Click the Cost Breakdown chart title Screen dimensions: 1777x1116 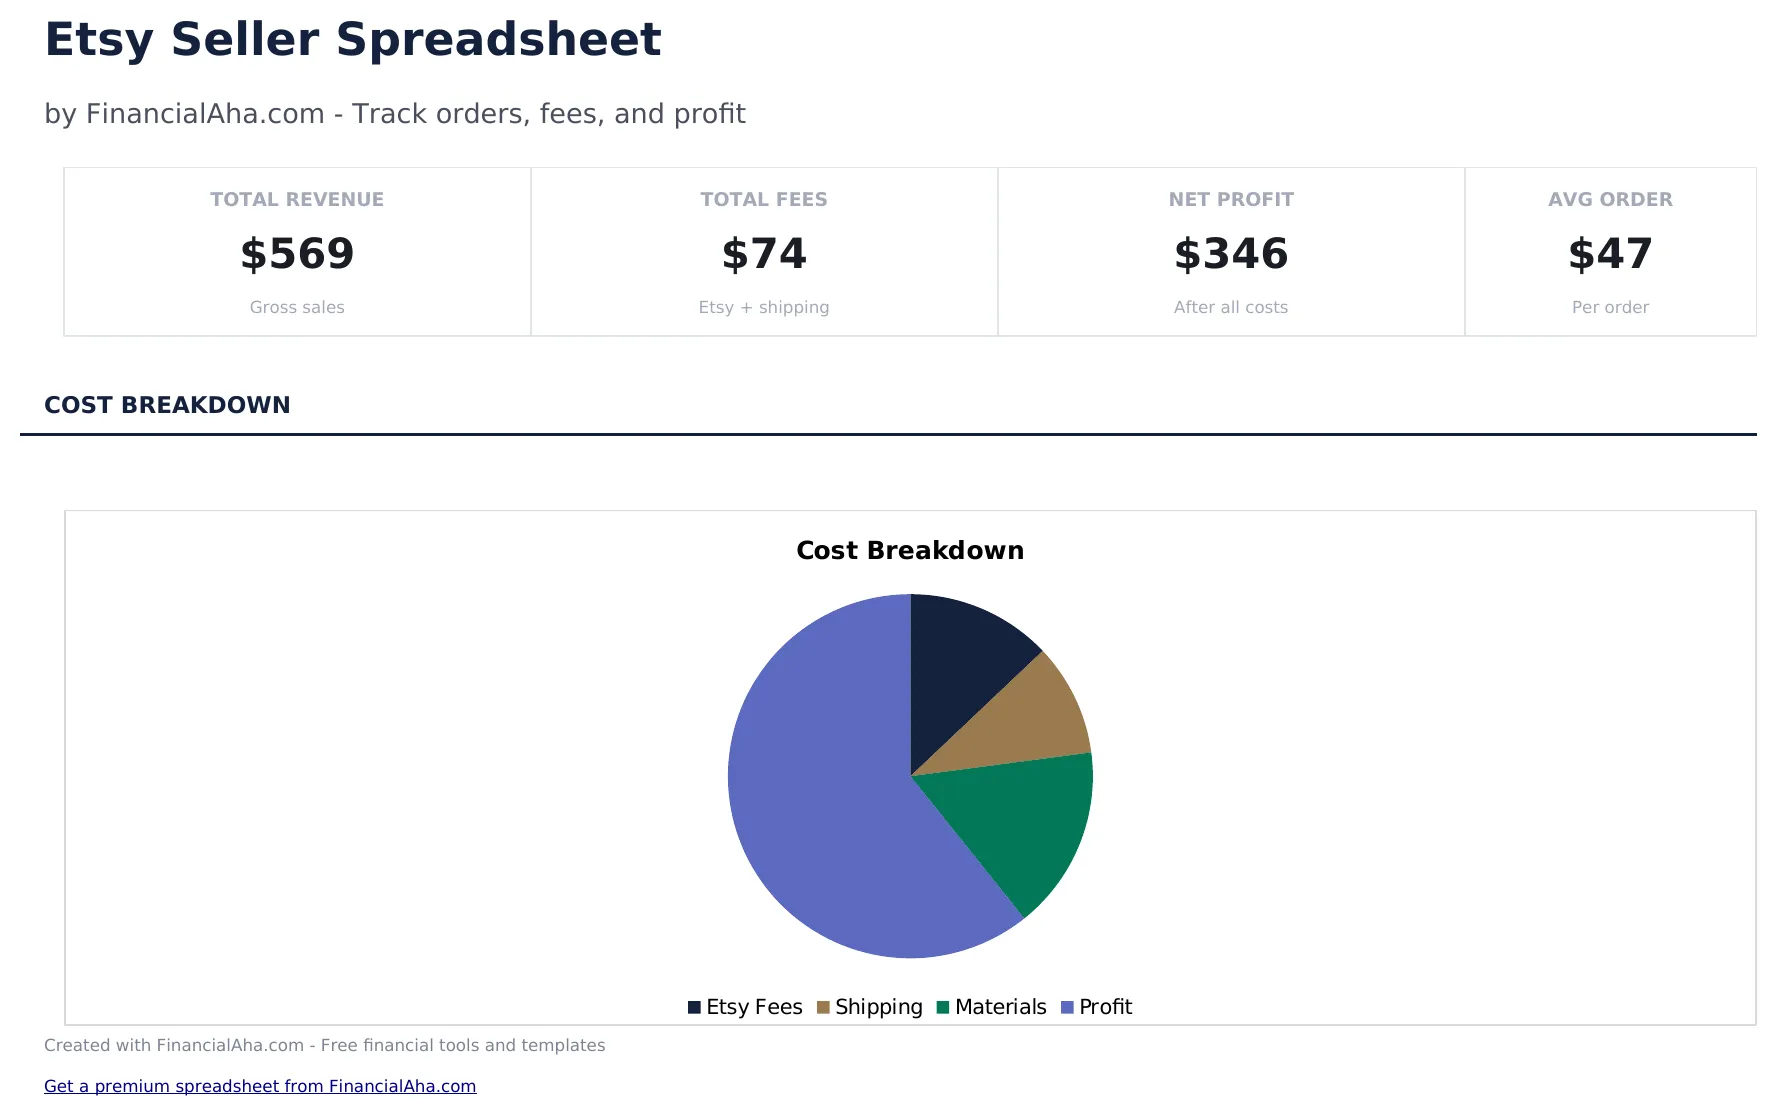point(909,550)
